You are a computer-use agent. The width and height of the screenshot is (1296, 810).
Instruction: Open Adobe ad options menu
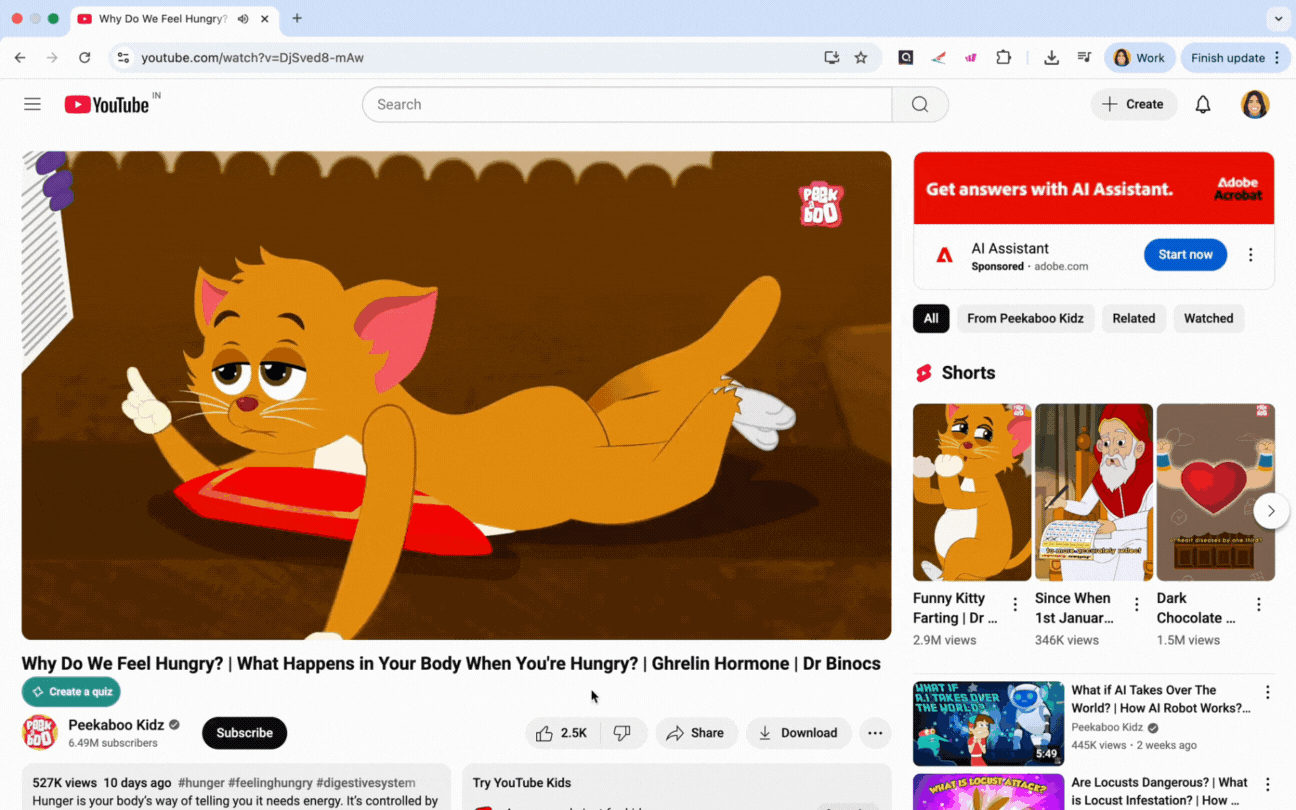[x=1250, y=255]
